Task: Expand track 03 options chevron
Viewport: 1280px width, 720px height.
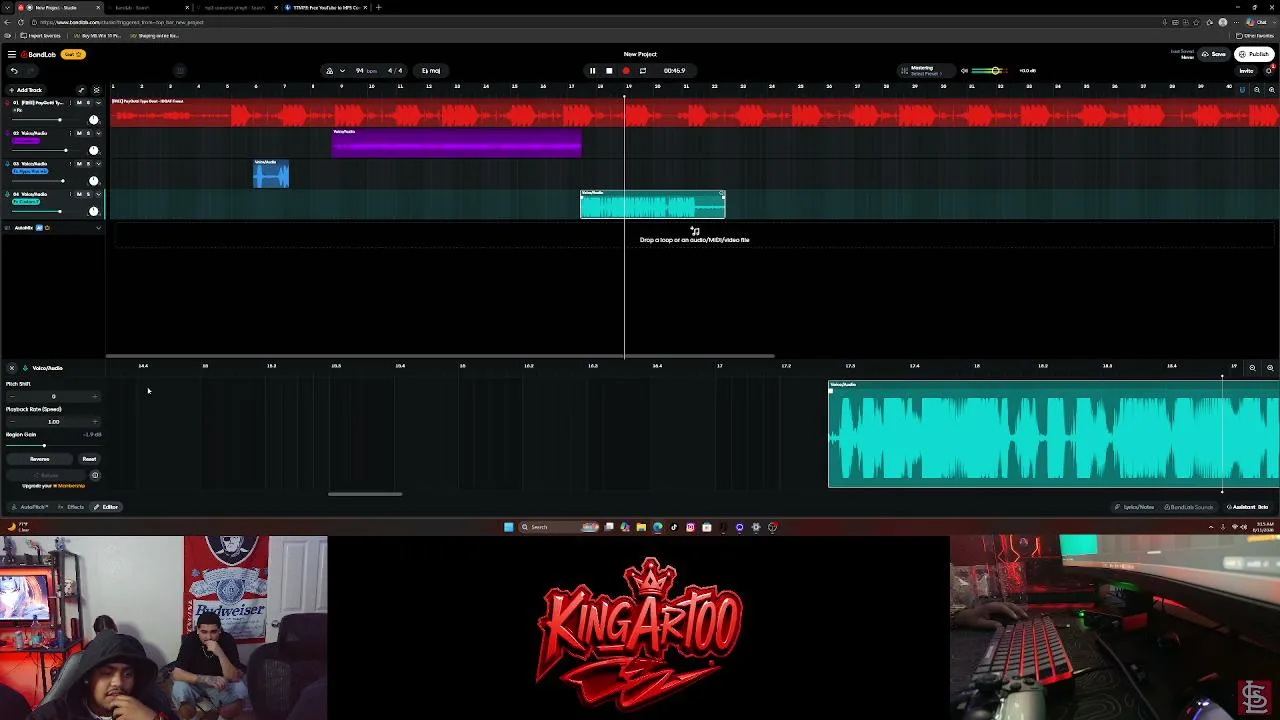Action: pos(98,163)
